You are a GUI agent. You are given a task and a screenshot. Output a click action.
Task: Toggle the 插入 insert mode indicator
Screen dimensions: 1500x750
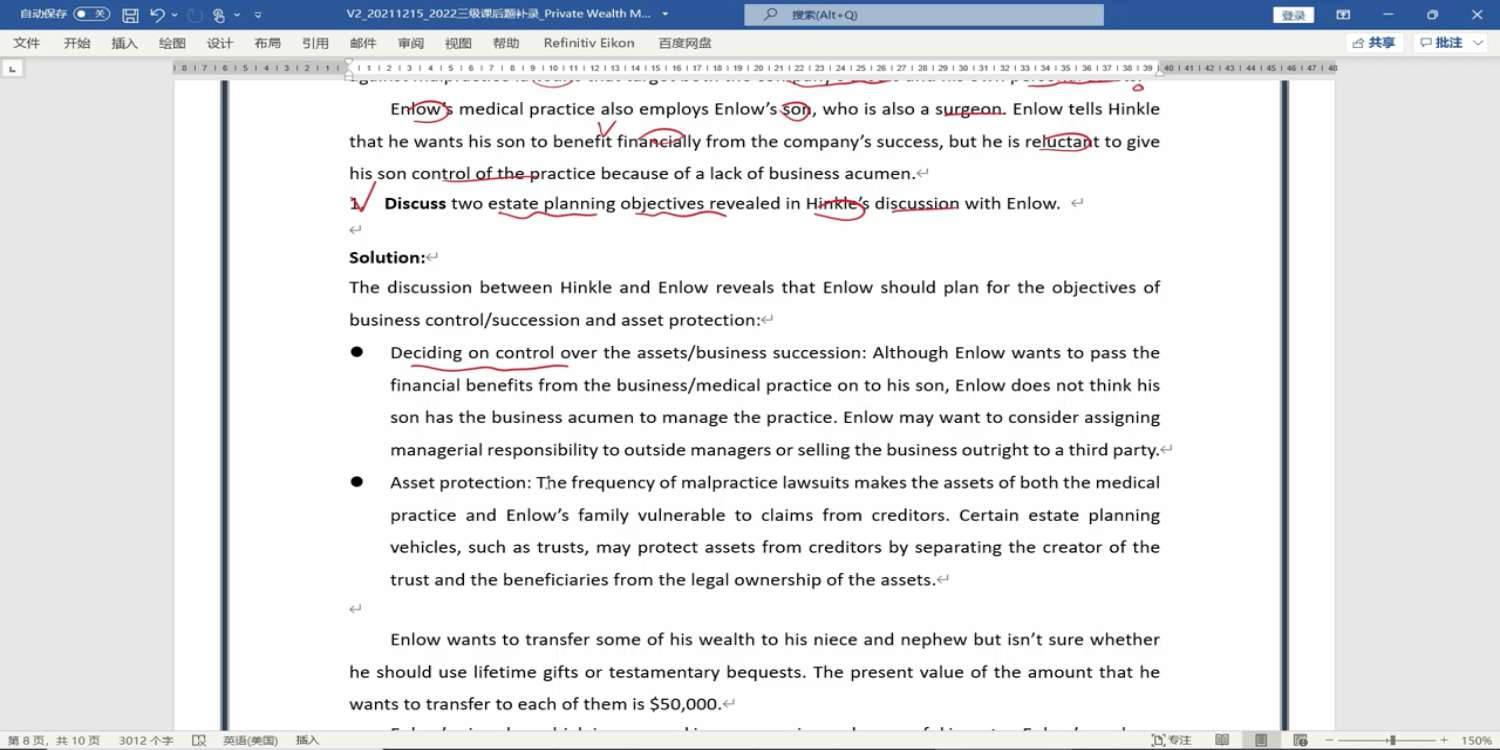[307, 740]
